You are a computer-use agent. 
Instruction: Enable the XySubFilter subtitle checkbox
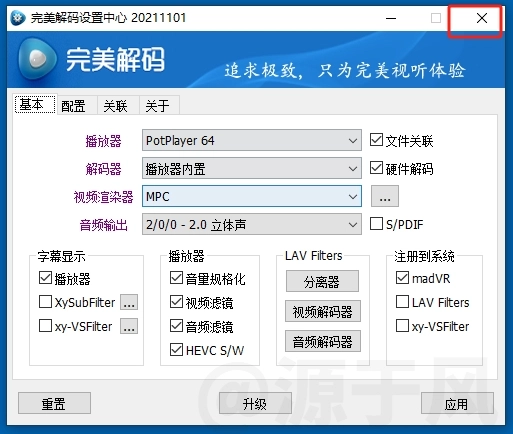45,302
